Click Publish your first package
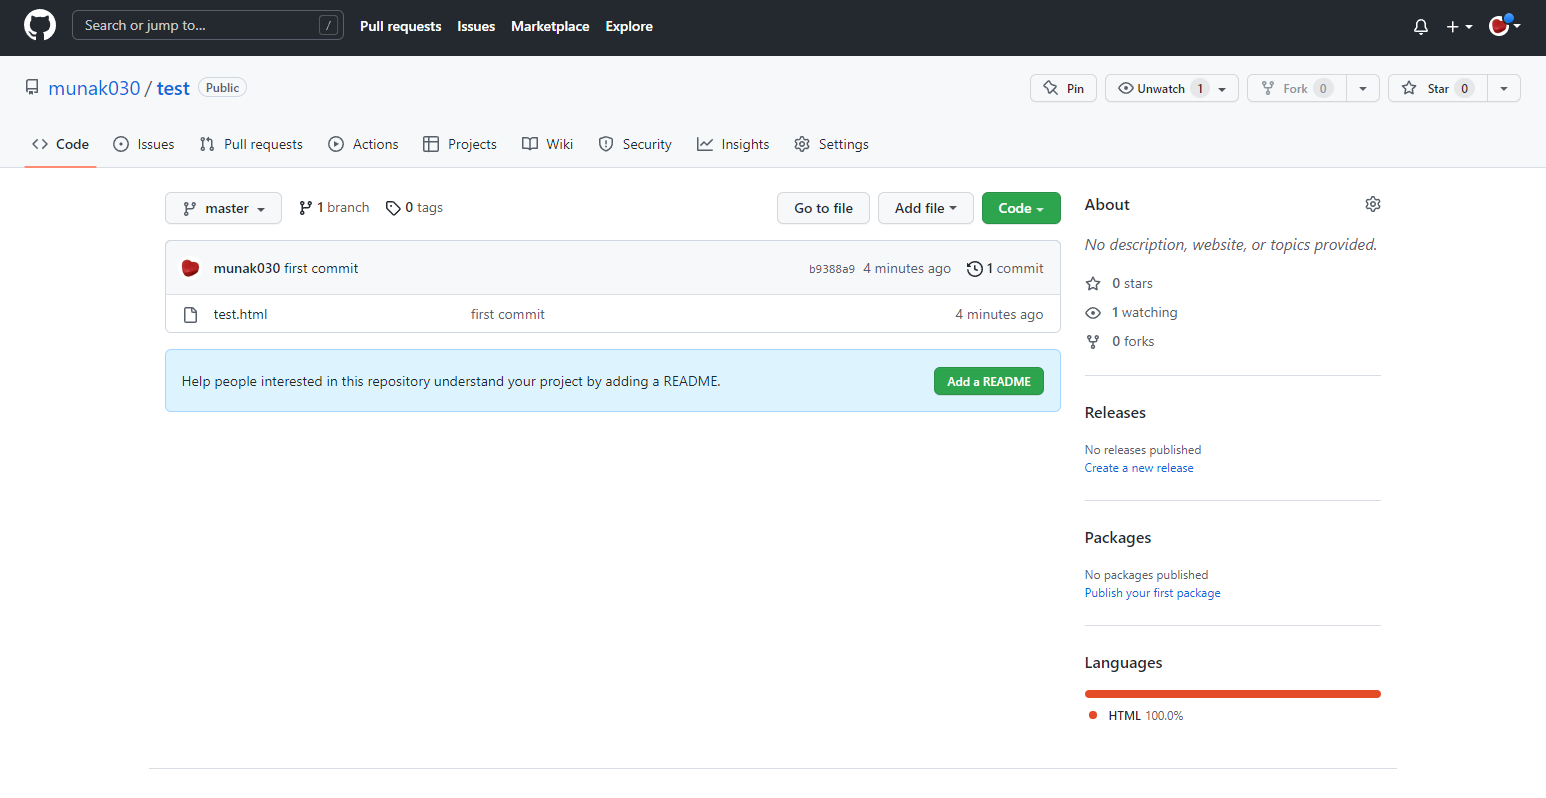Image resolution: width=1546 pixels, height=798 pixels. (1153, 593)
